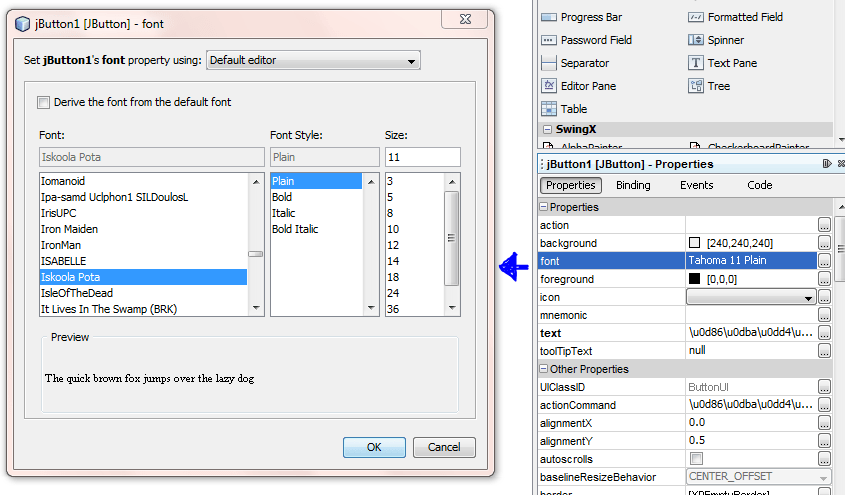Open the UIClassID property editor button
Screen dimensions: 845x495
(824, 387)
